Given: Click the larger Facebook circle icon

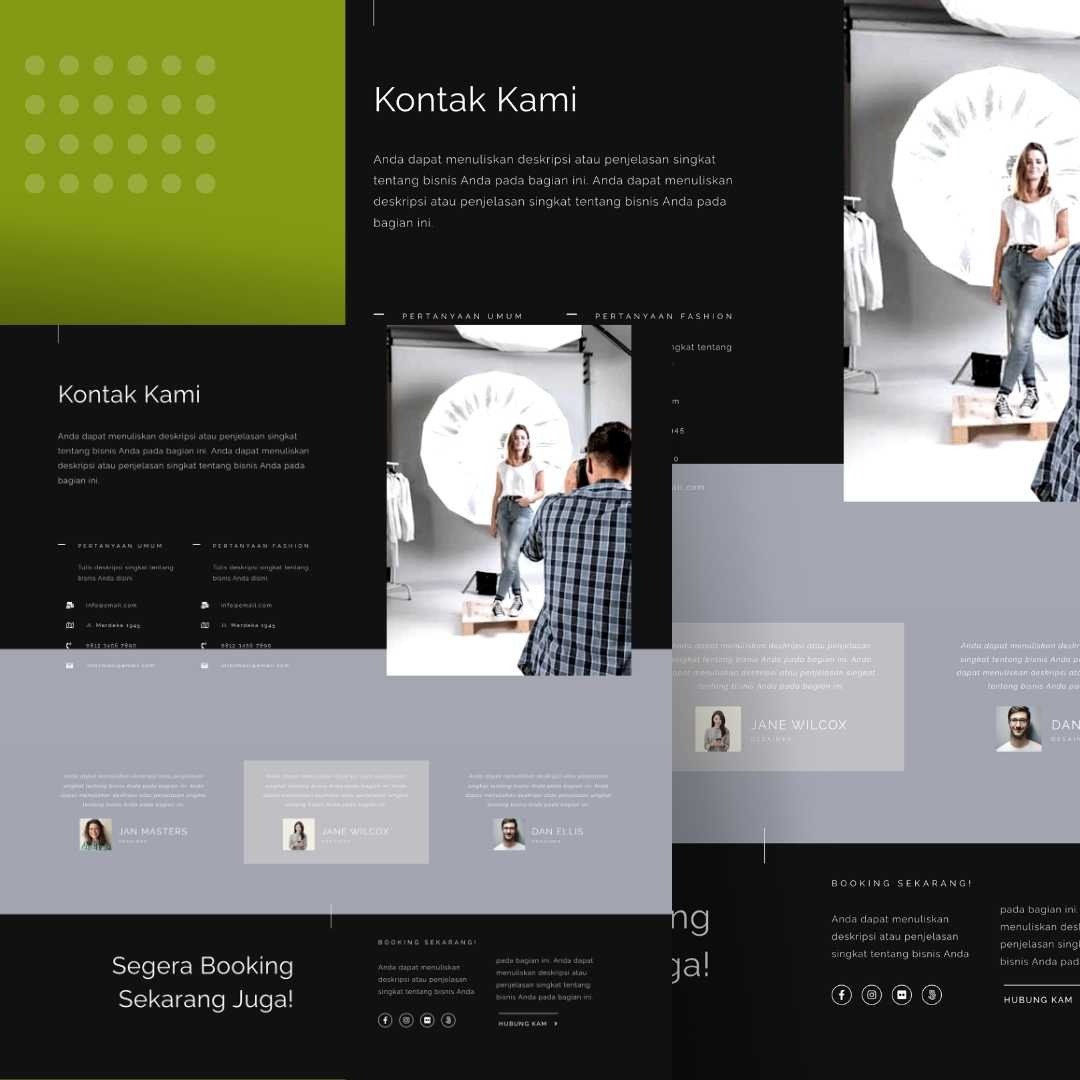Looking at the screenshot, I should click(842, 995).
